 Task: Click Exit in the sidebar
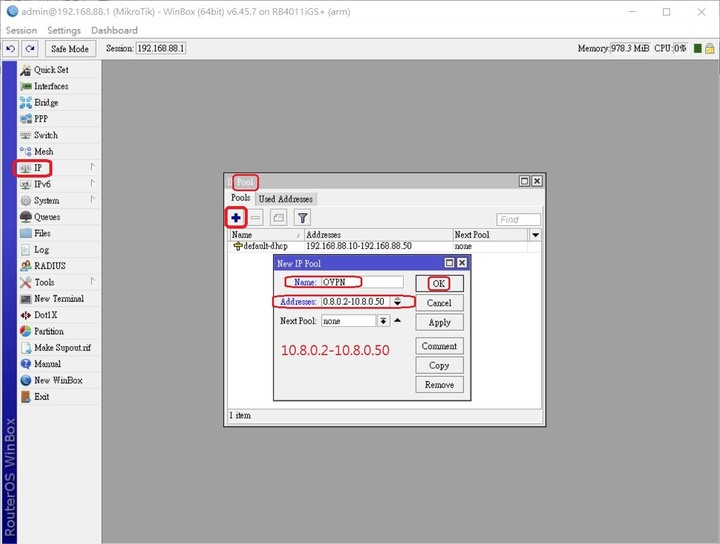pos(59,397)
